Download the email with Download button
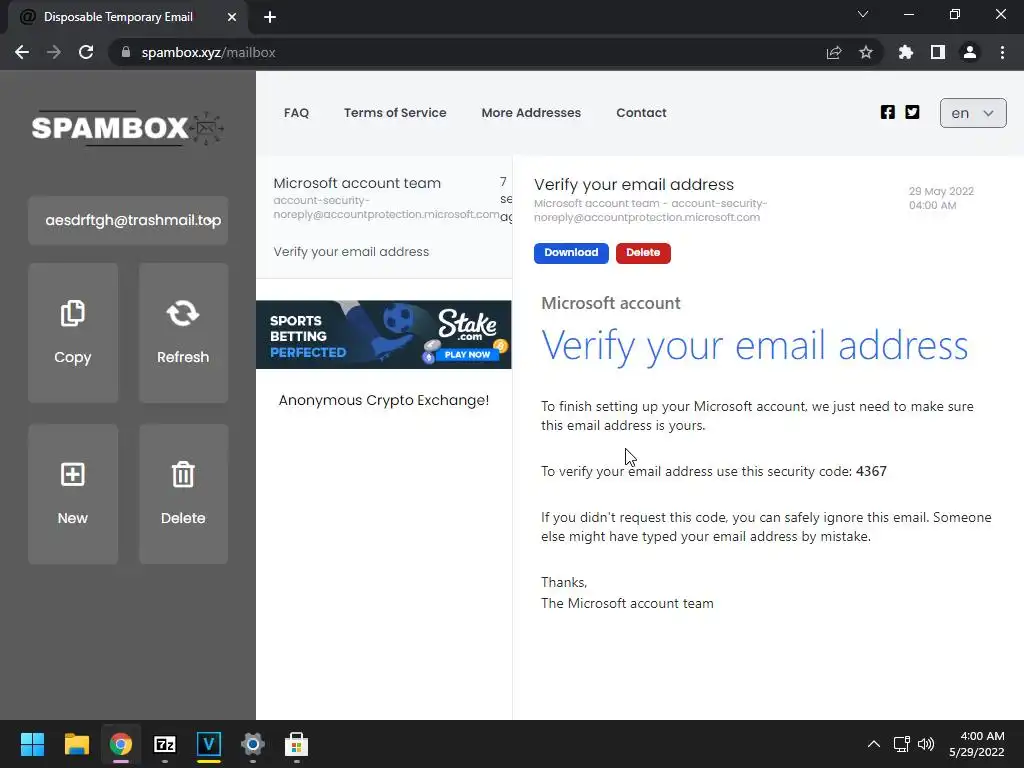The width and height of the screenshot is (1024, 768). point(571,253)
